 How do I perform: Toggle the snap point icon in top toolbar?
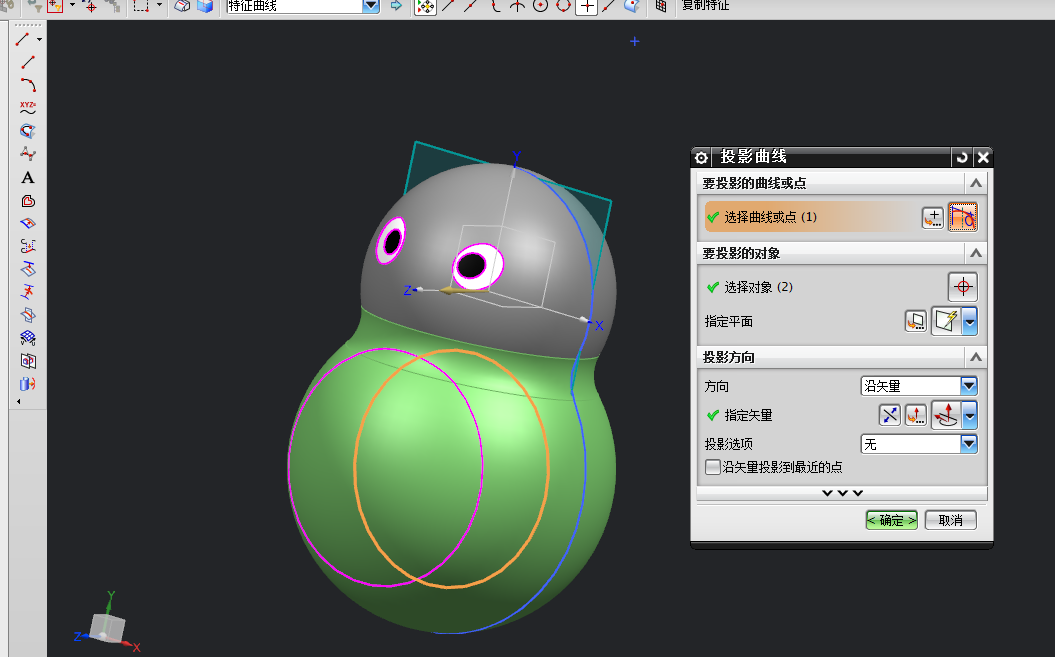[x=427, y=8]
